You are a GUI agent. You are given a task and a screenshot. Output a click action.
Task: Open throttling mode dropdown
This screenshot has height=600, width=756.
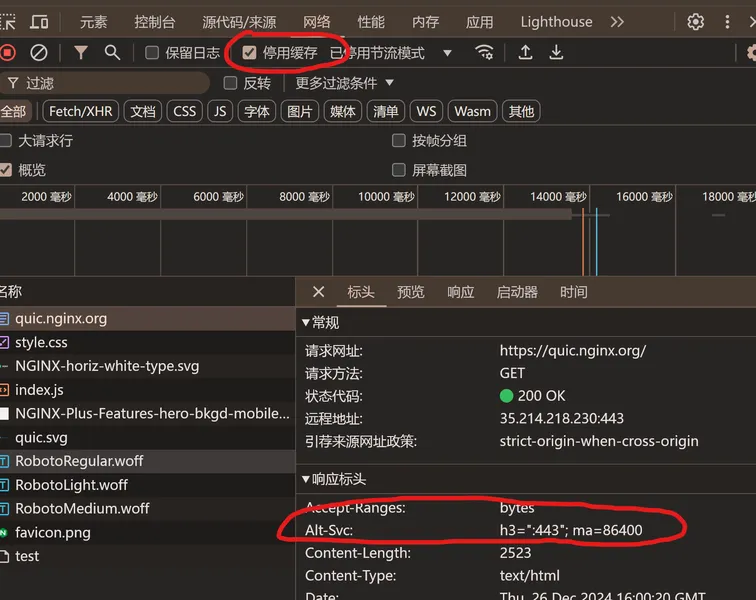[391, 53]
